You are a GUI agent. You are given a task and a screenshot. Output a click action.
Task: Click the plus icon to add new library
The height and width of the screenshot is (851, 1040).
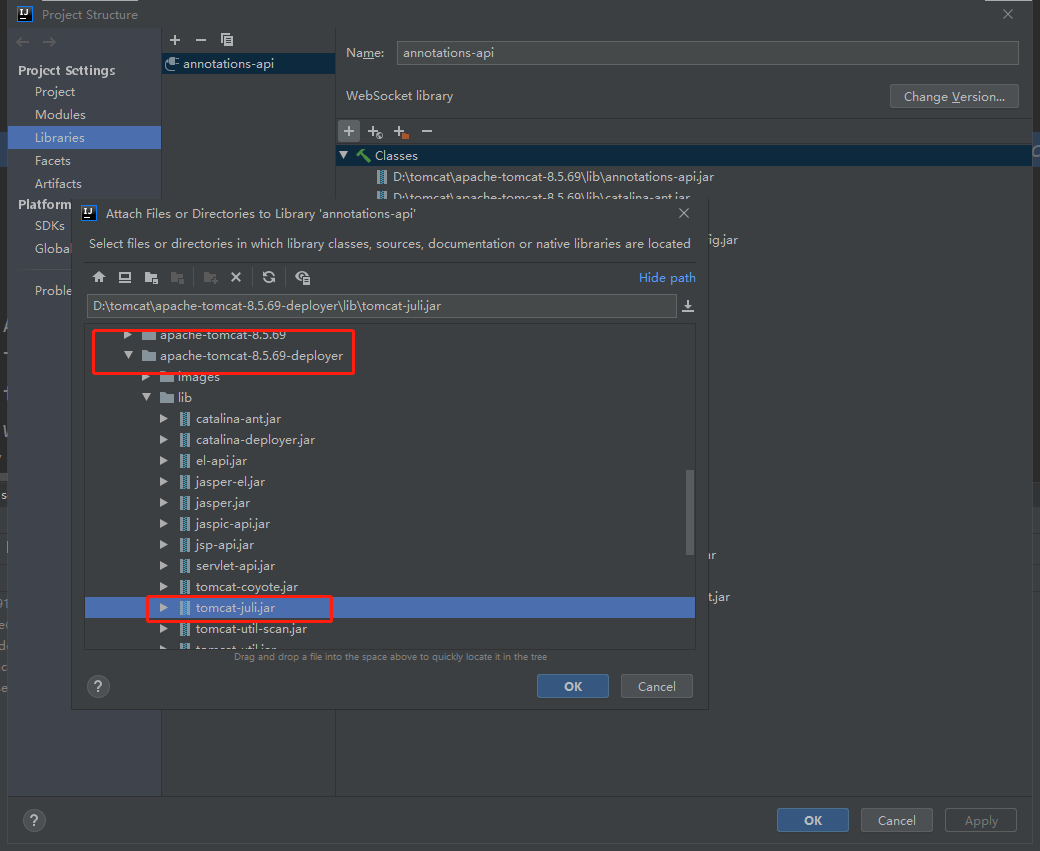tap(175, 40)
